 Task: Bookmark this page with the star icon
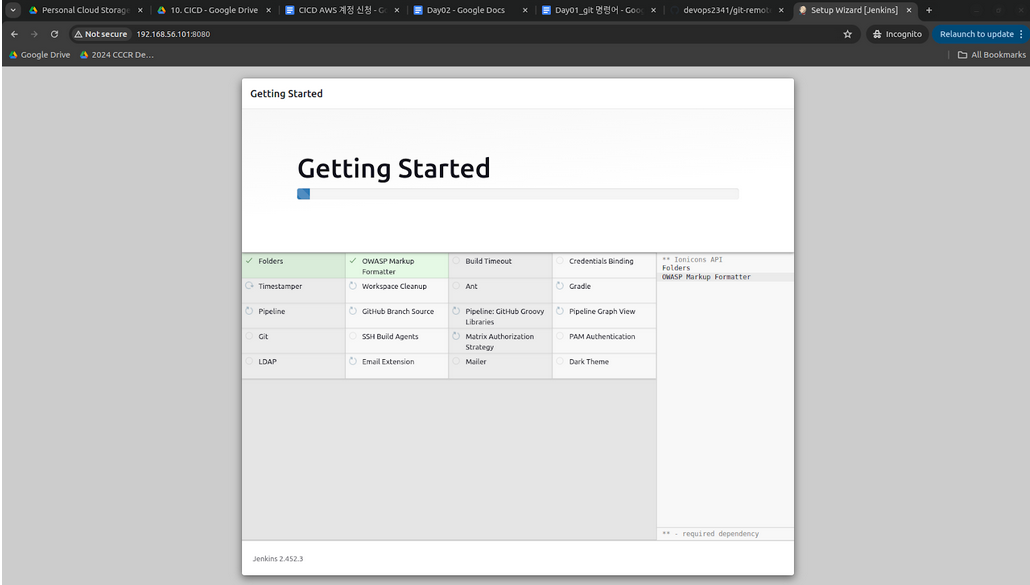pyautogui.click(x=847, y=34)
